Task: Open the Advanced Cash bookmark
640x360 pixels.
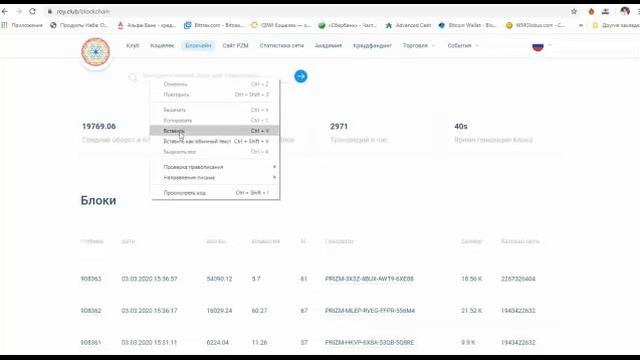Action: [x=408, y=25]
